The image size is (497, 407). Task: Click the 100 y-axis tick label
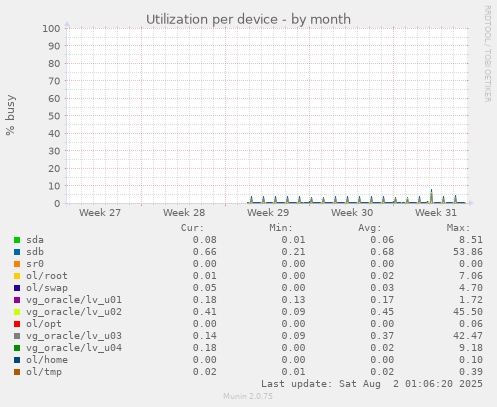point(51,28)
